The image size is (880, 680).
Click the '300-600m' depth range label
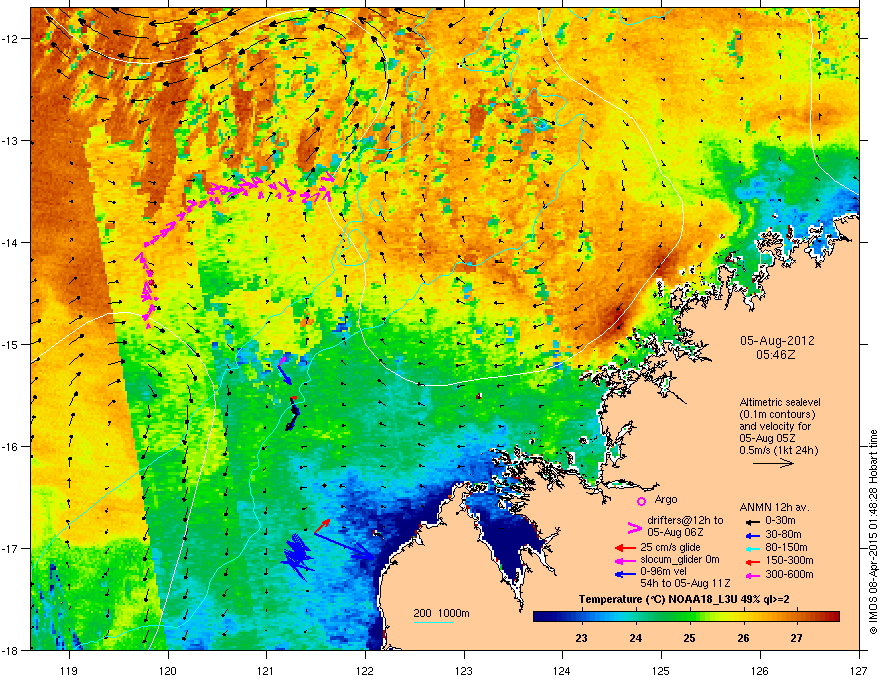pyautogui.click(x=789, y=574)
